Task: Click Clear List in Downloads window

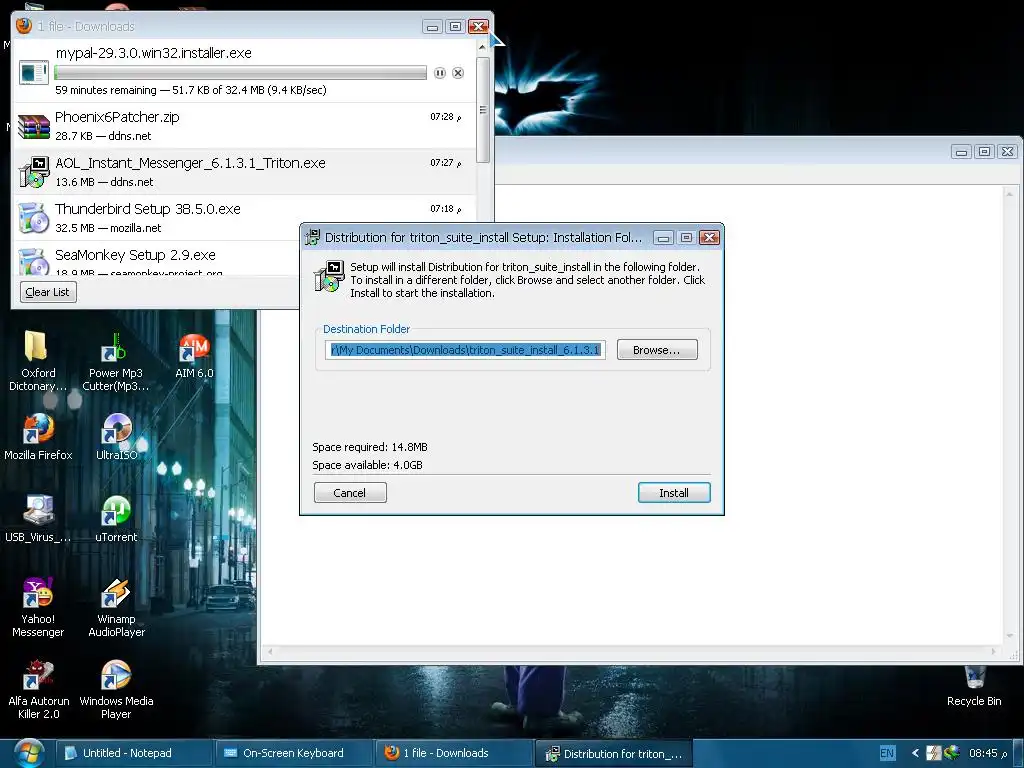Action: click(x=48, y=292)
